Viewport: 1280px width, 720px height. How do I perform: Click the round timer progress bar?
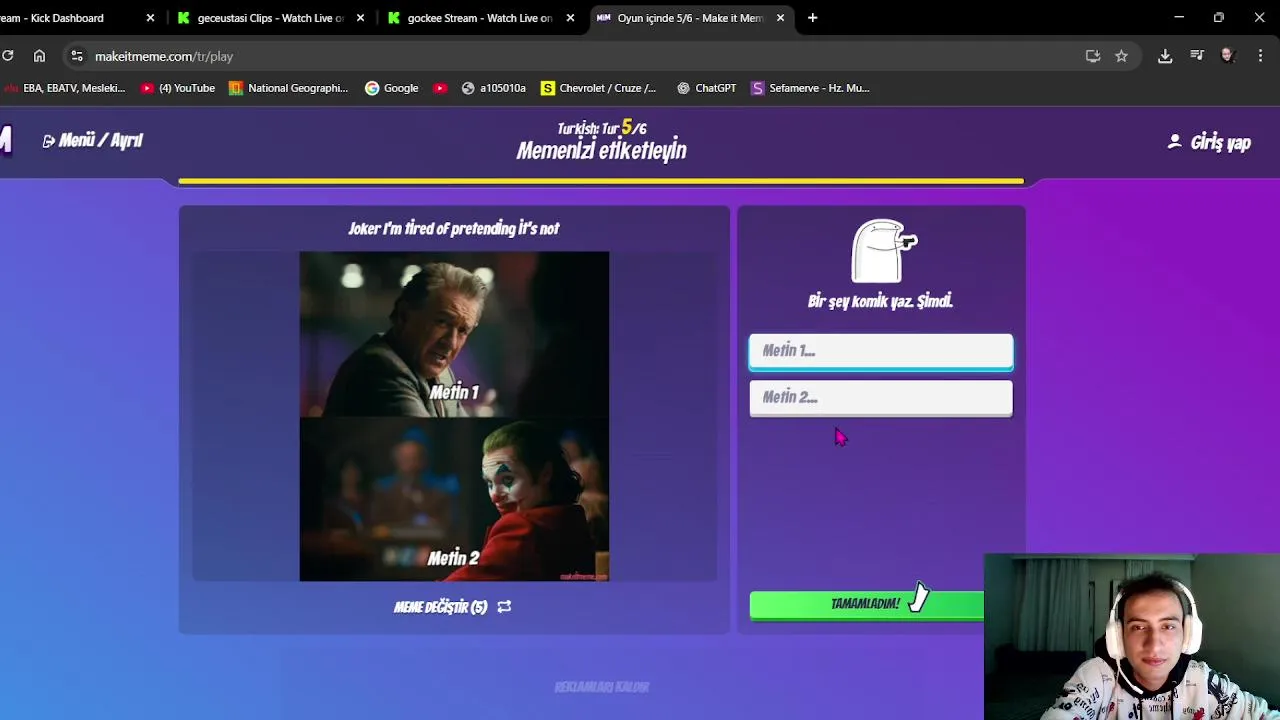pos(601,182)
